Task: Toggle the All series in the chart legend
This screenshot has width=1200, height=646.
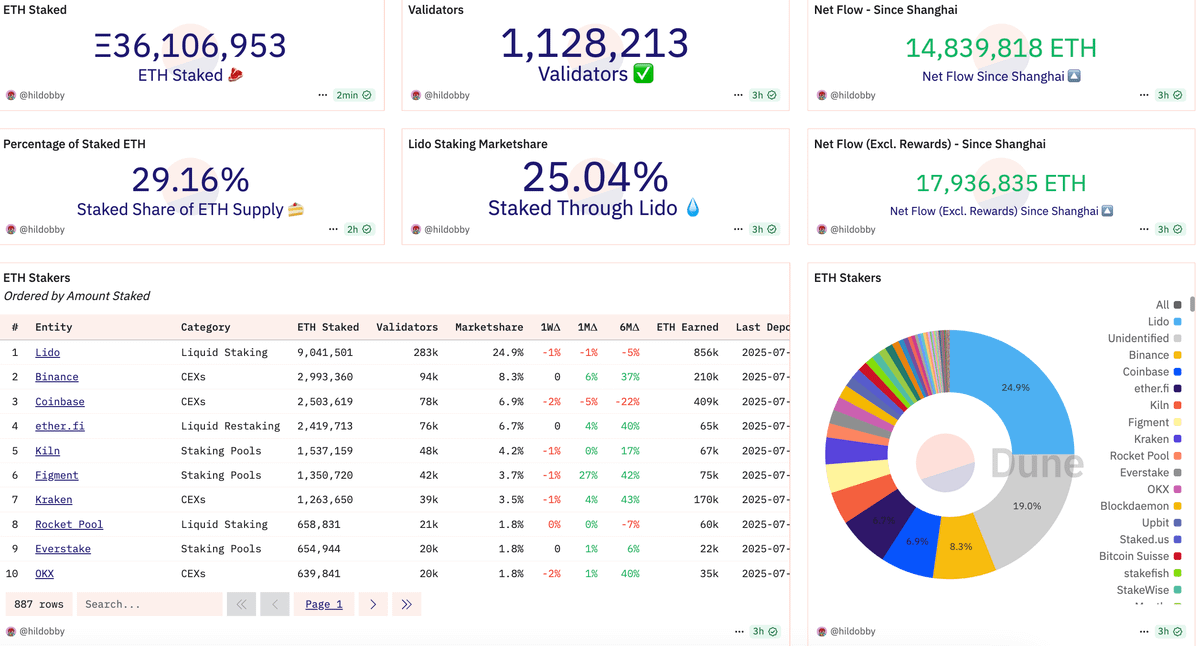Action: tap(1168, 305)
